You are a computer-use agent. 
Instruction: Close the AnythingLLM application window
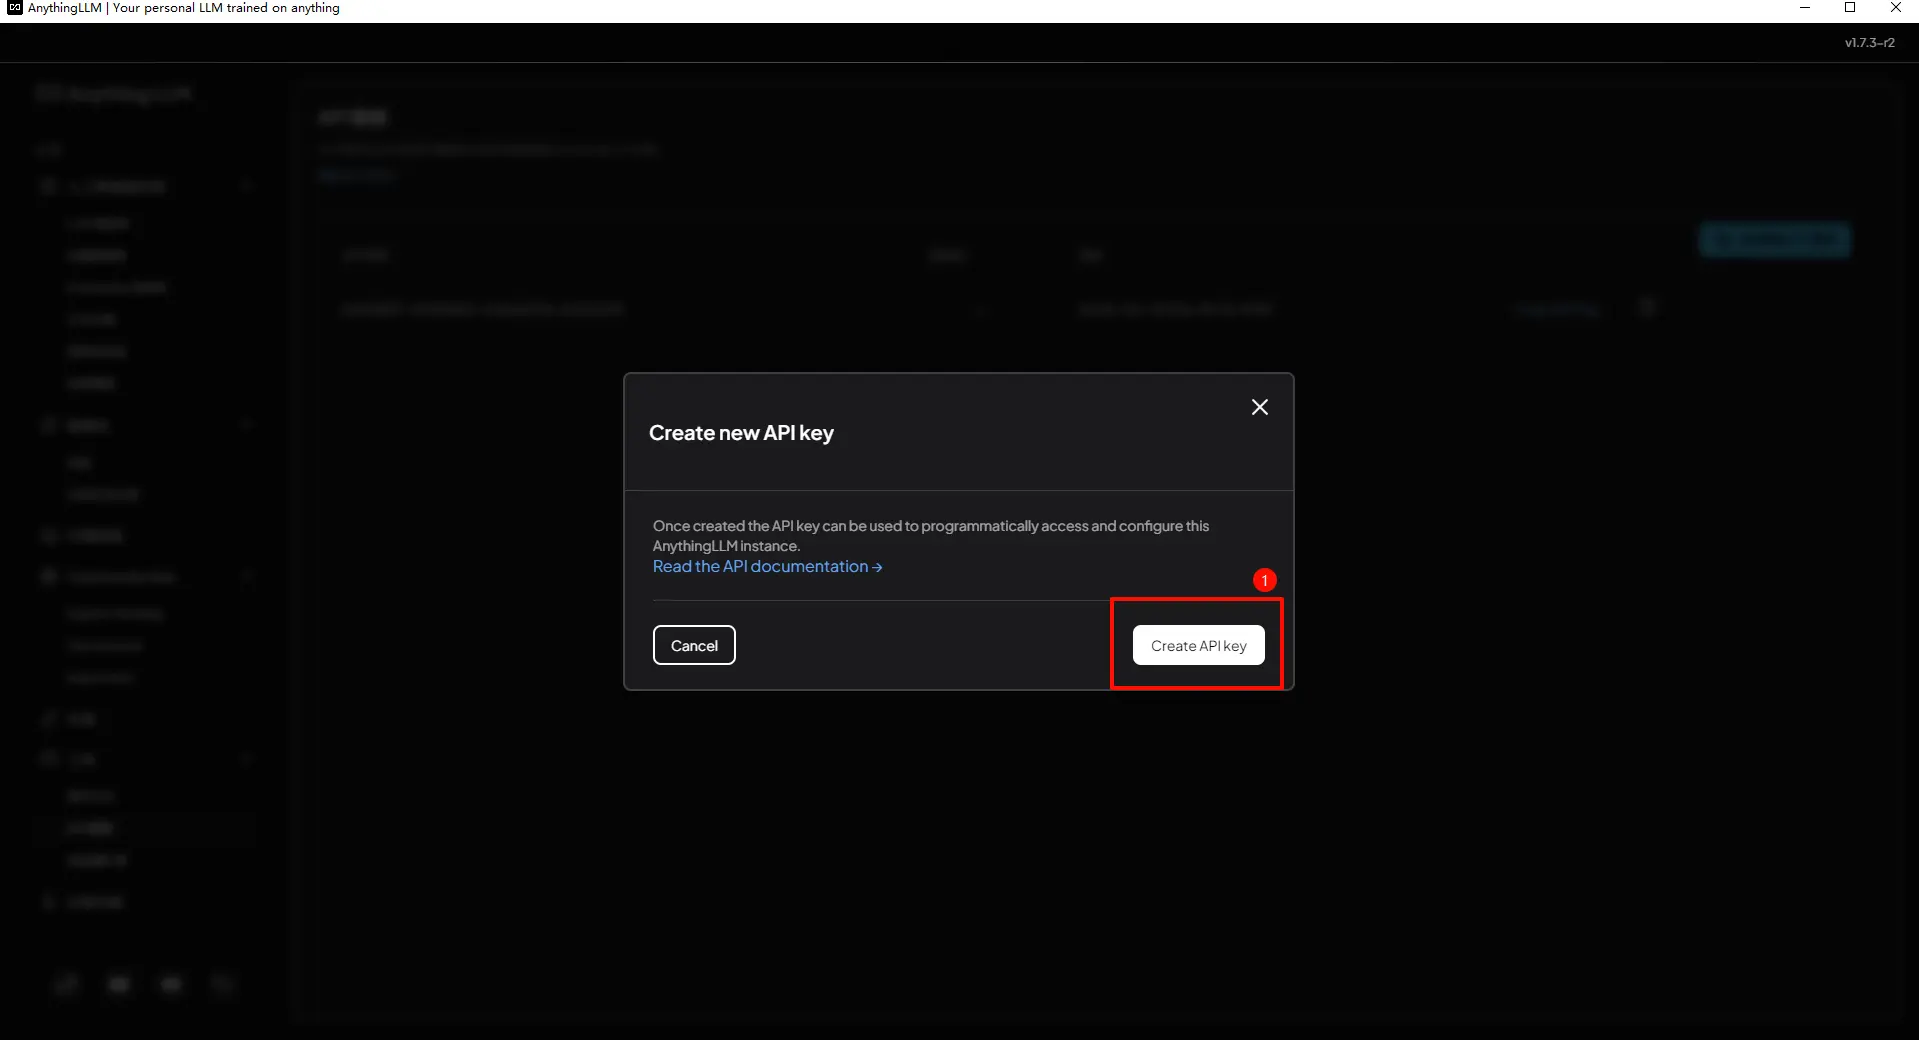pos(1895,8)
